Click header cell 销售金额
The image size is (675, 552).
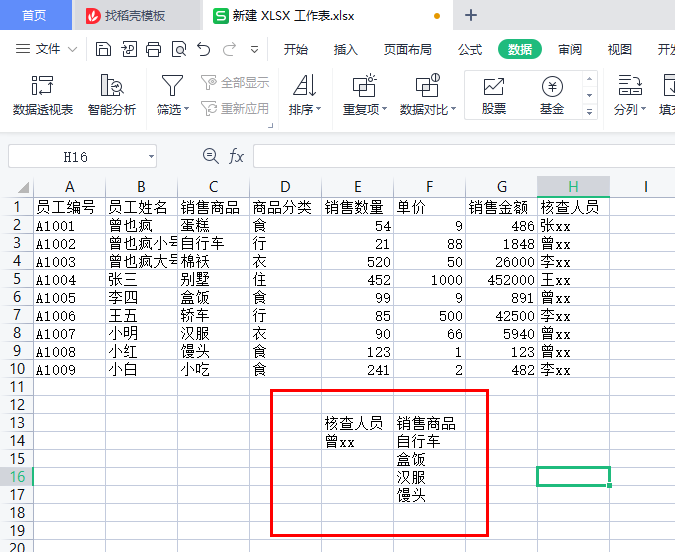click(x=502, y=207)
